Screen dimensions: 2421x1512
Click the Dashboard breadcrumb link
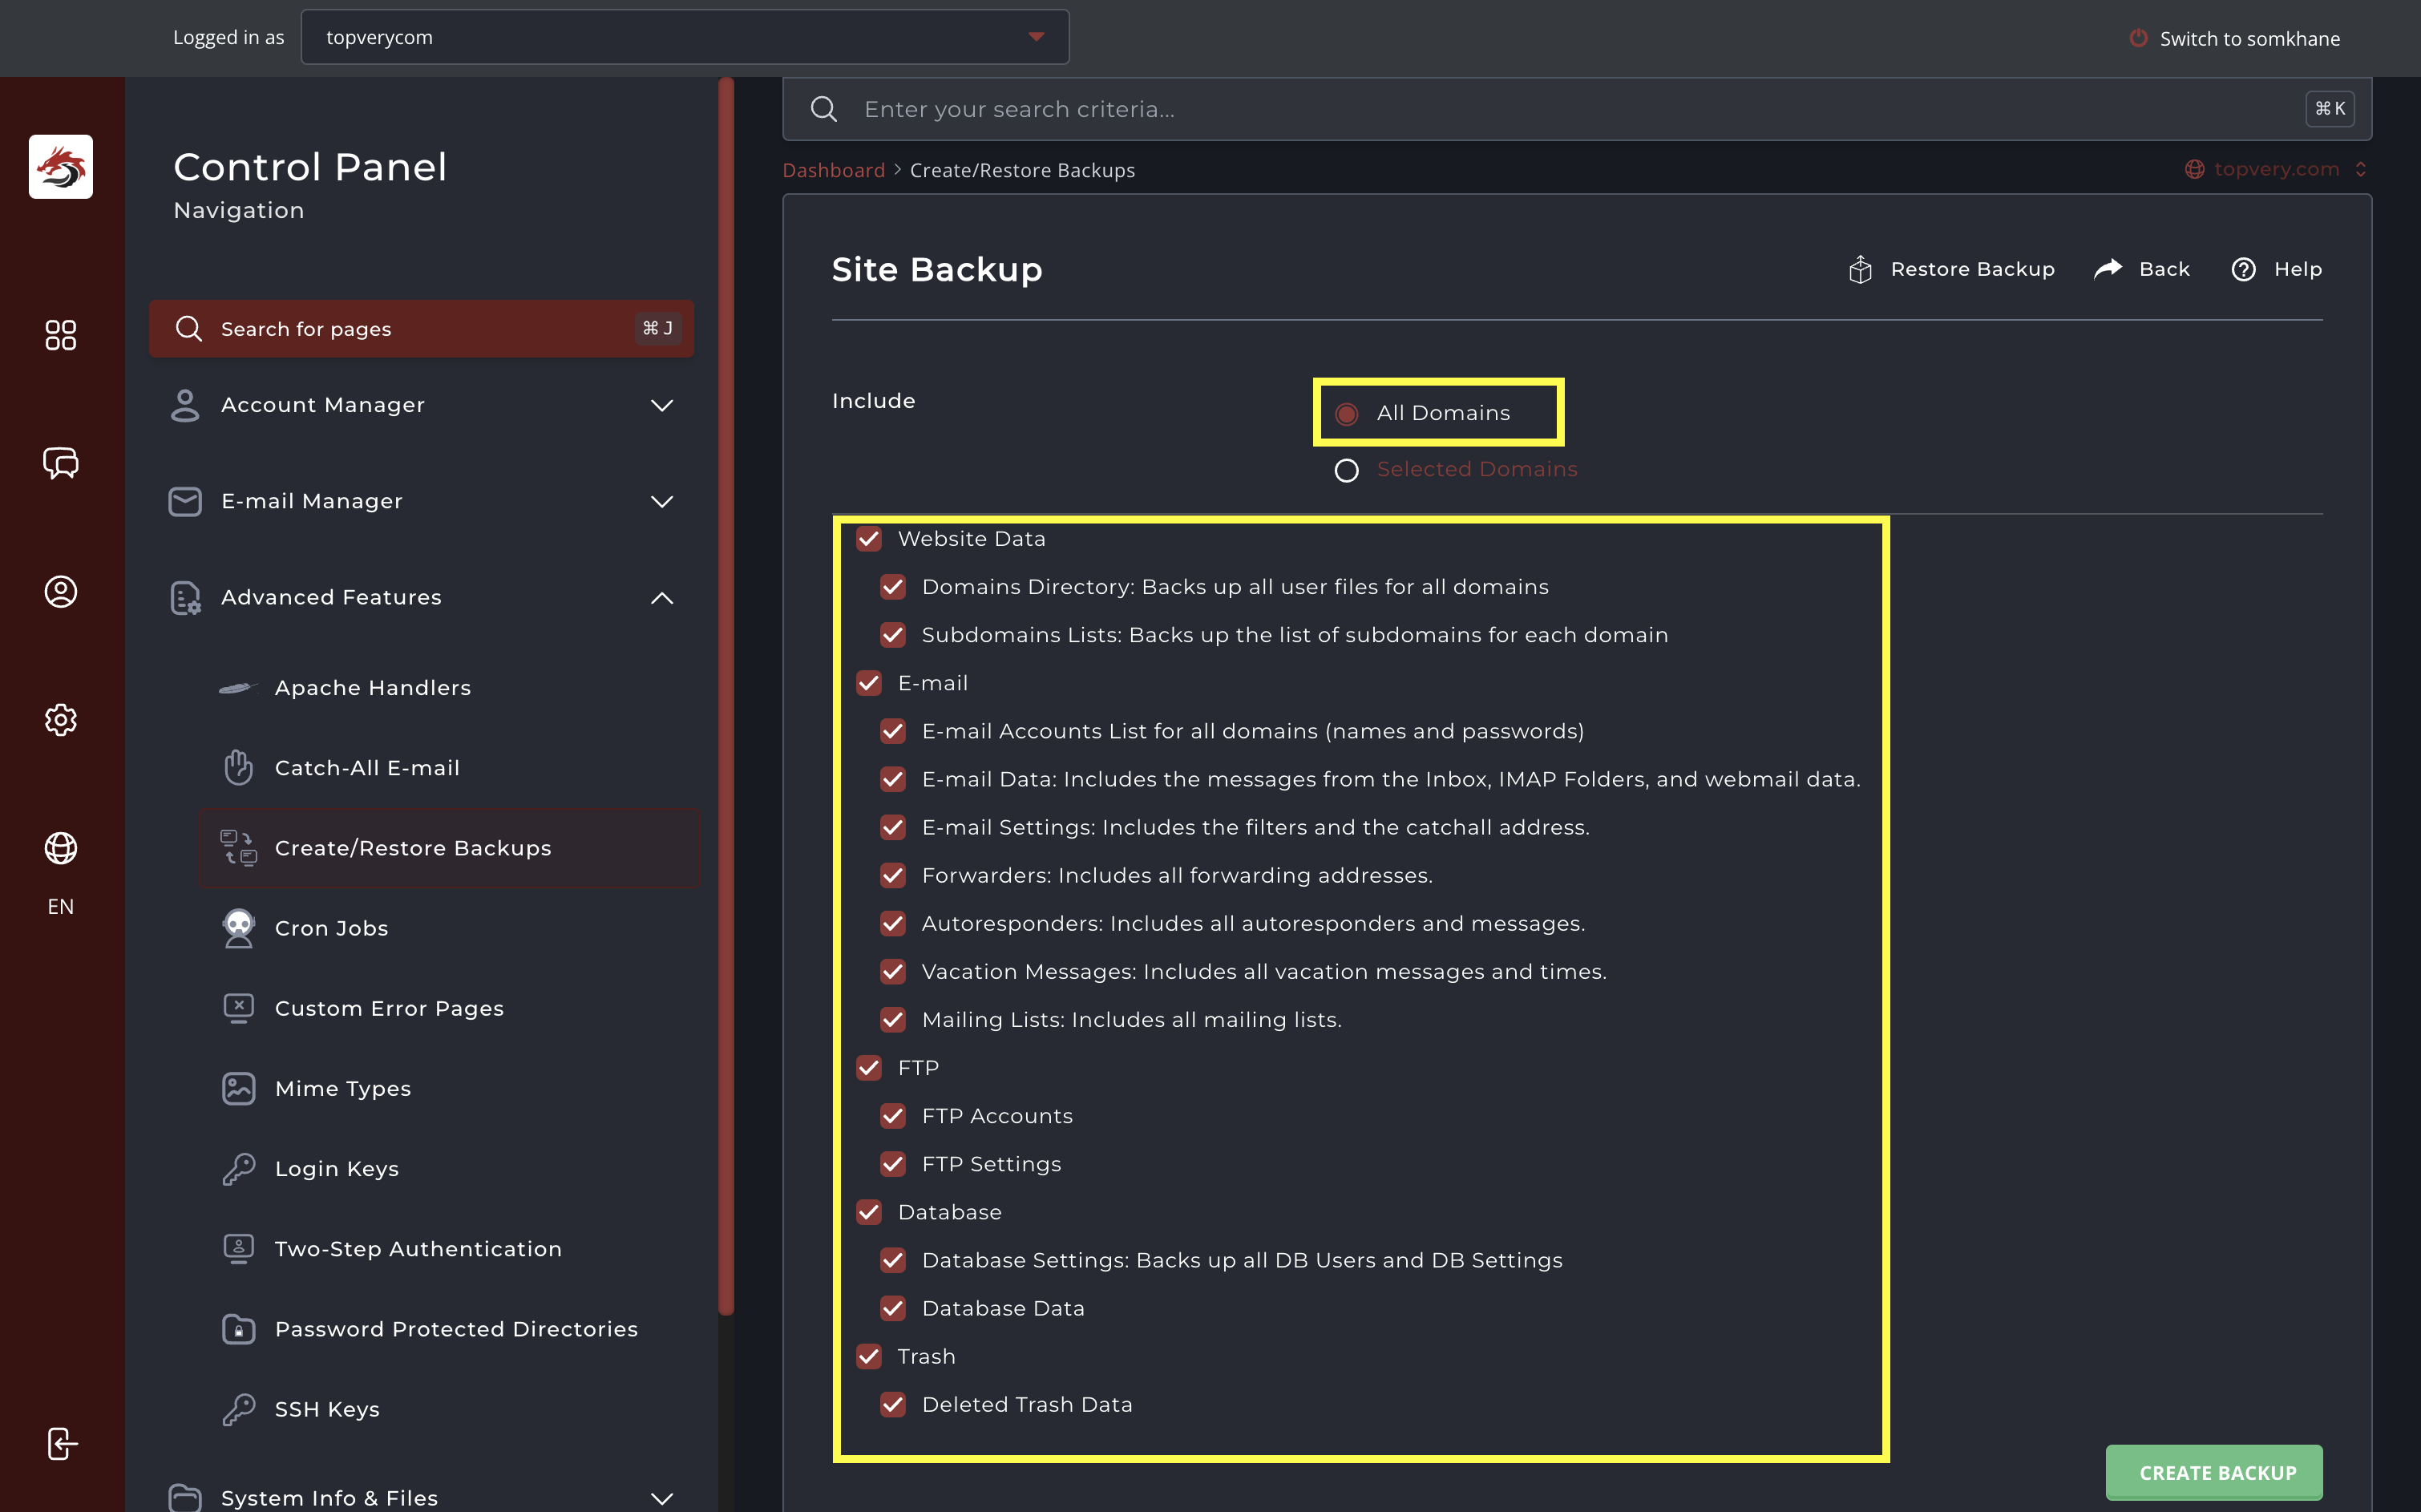[833, 170]
